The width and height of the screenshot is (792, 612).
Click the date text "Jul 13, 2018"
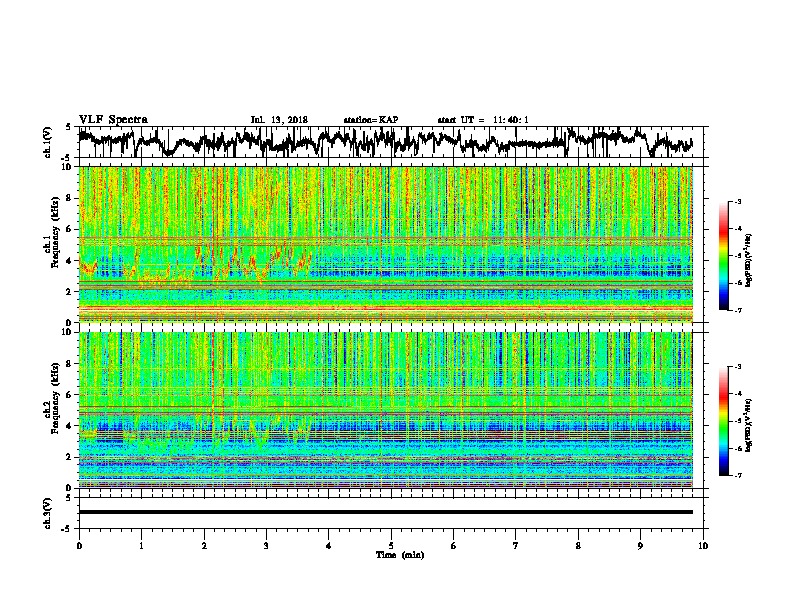pyautogui.click(x=279, y=120)
